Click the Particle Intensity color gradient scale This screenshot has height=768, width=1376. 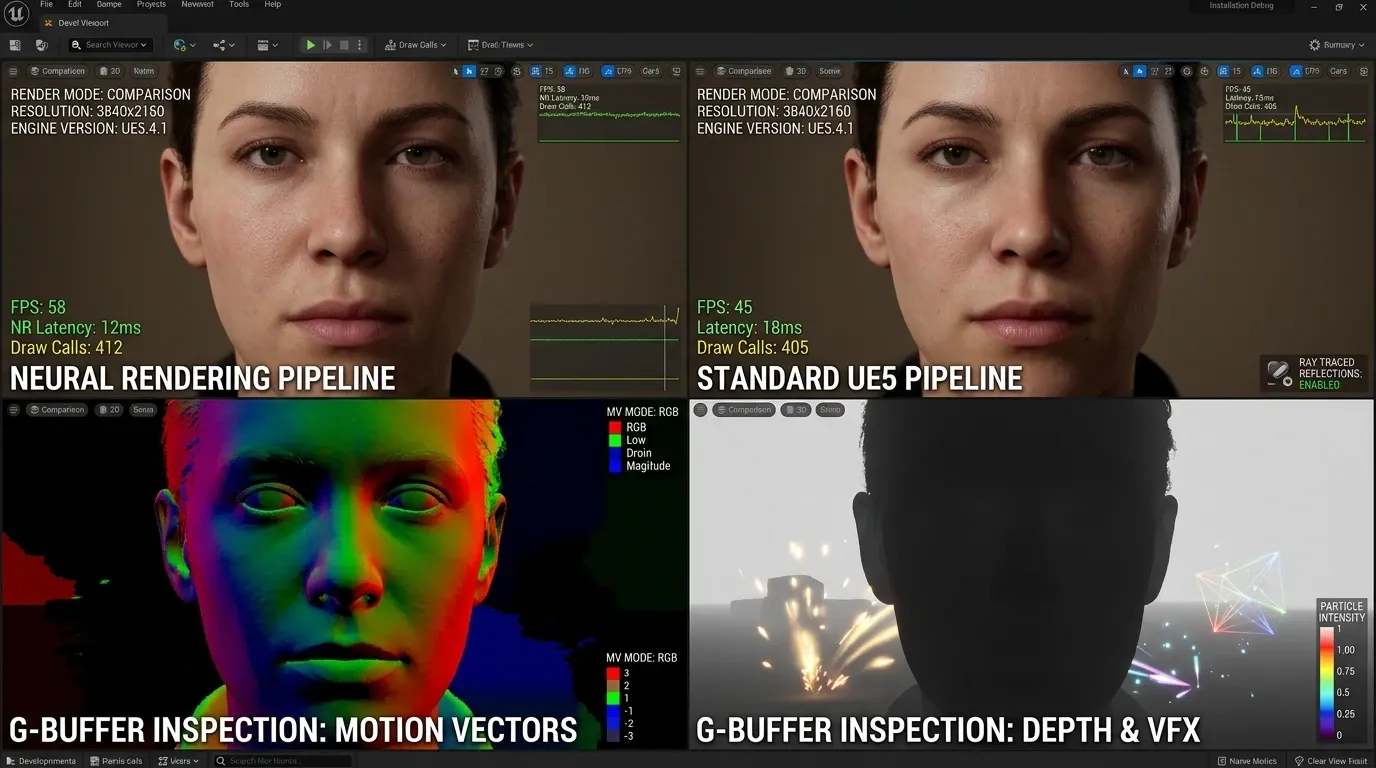pos(1327,683)
